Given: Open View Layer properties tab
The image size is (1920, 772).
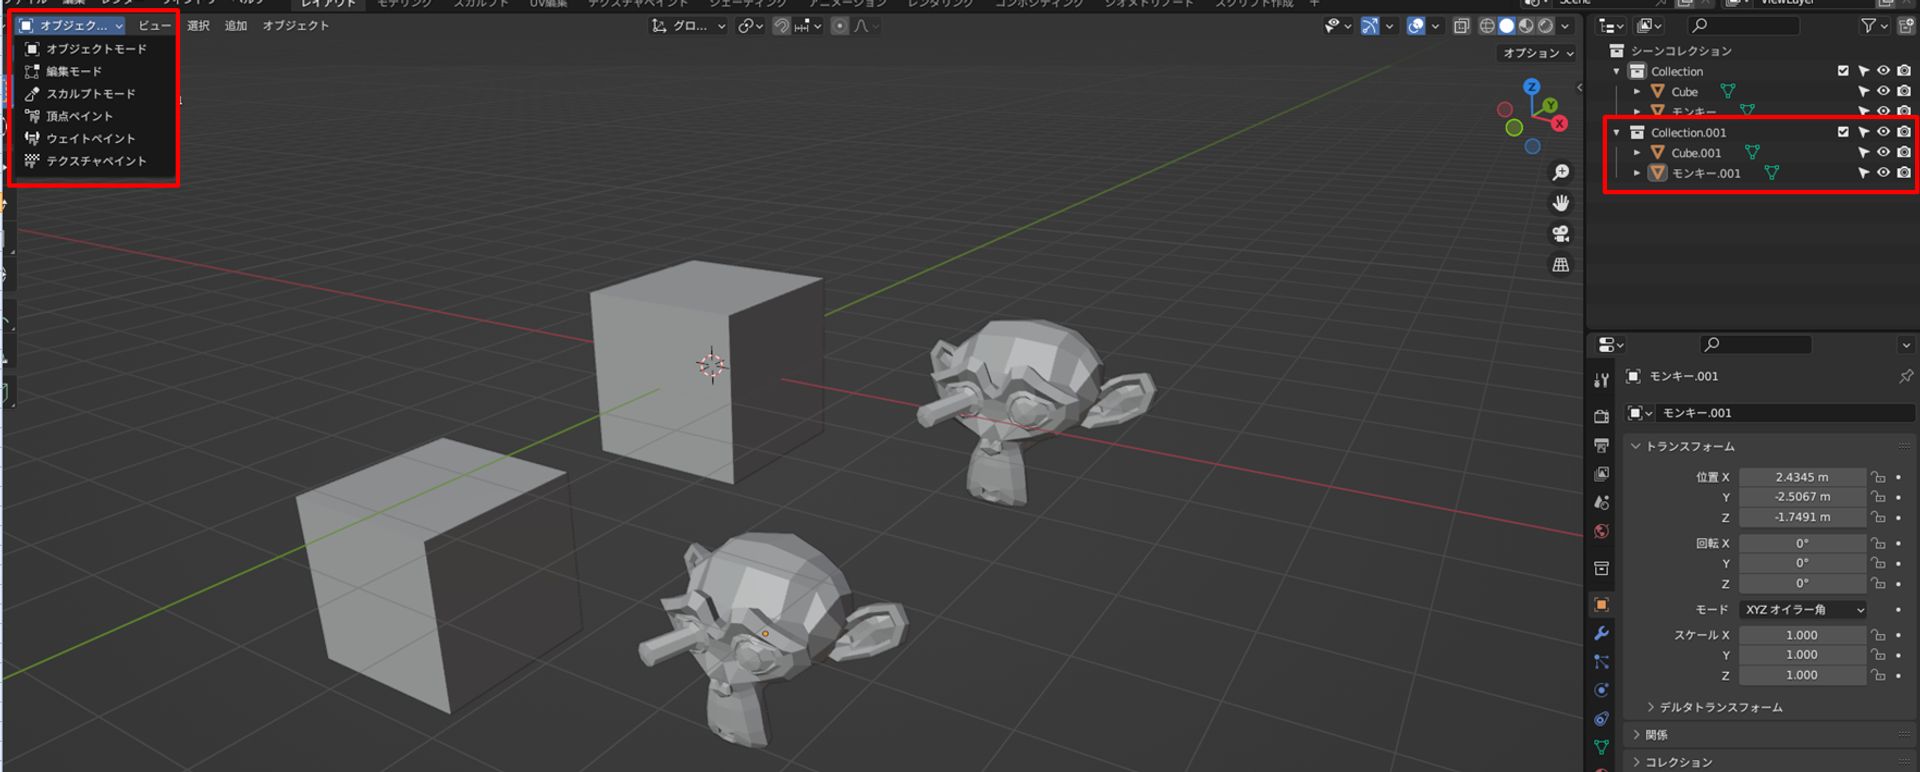Looking at the screenshot, I should pyautogui.click(x=1602, y=474).
